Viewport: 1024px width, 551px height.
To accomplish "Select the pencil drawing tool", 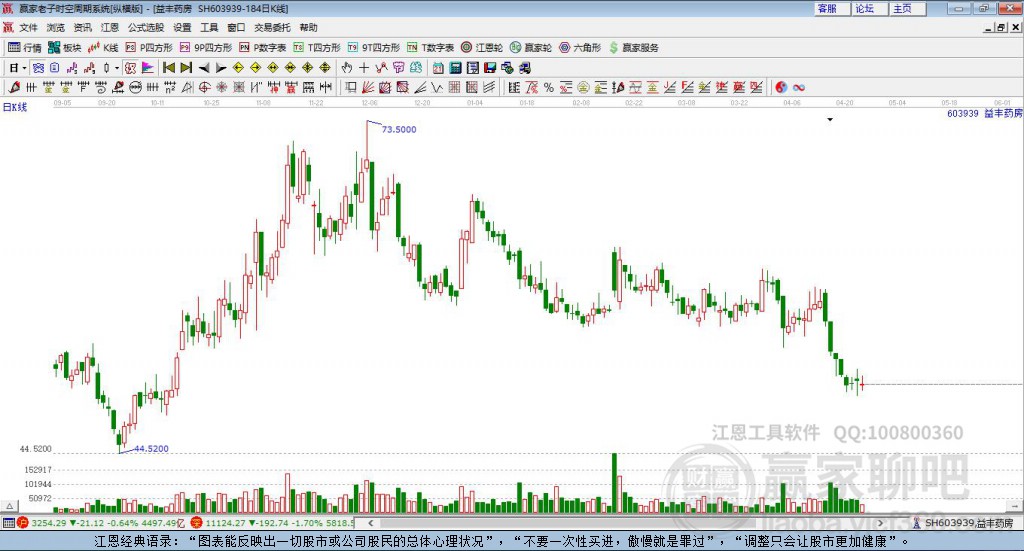I will [14, 87].
